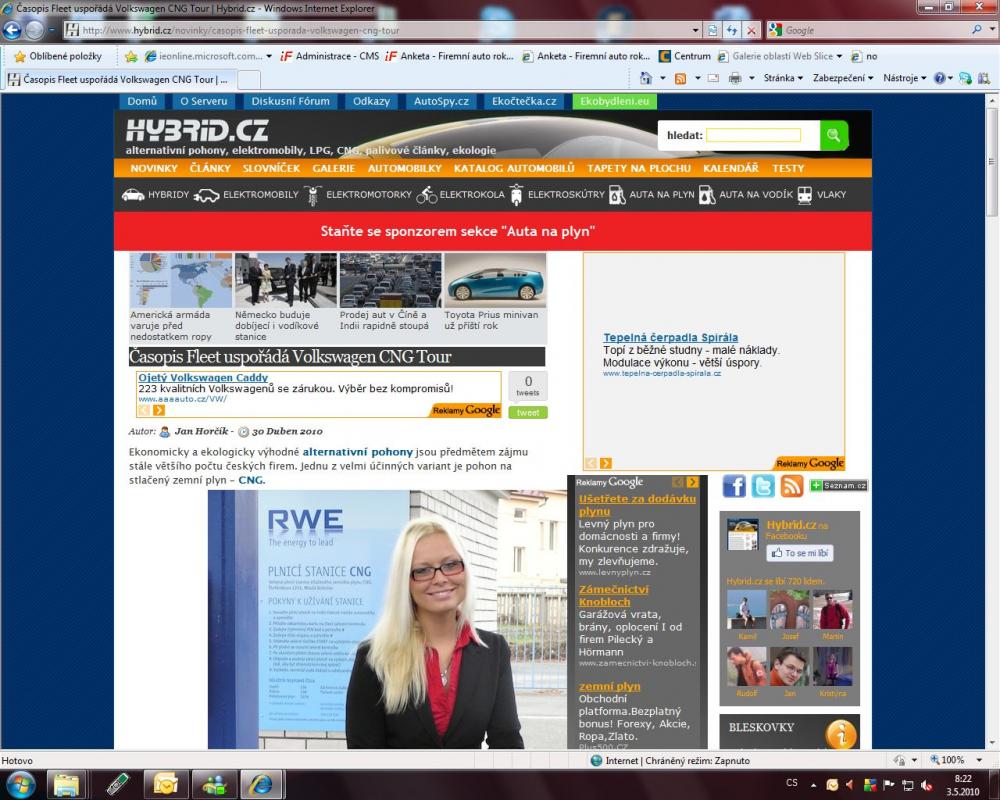Open the green Ekobydleni.eu tab
This screenshot has height=800, width=1000.
point(614,101)
